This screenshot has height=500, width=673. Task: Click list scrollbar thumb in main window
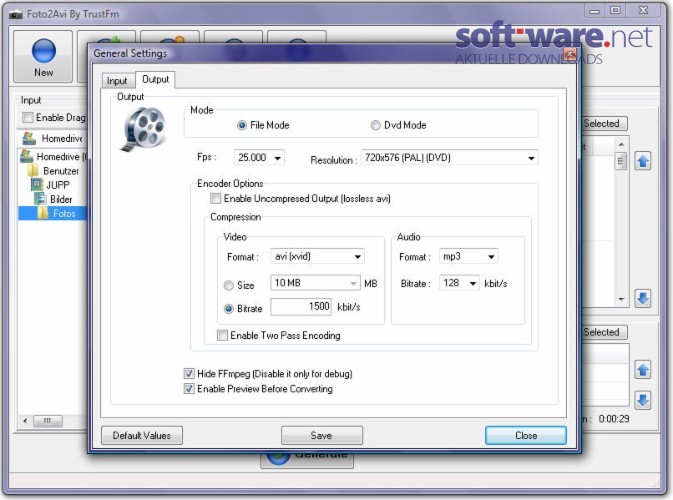pyautogui.click(x=621, y=161)
